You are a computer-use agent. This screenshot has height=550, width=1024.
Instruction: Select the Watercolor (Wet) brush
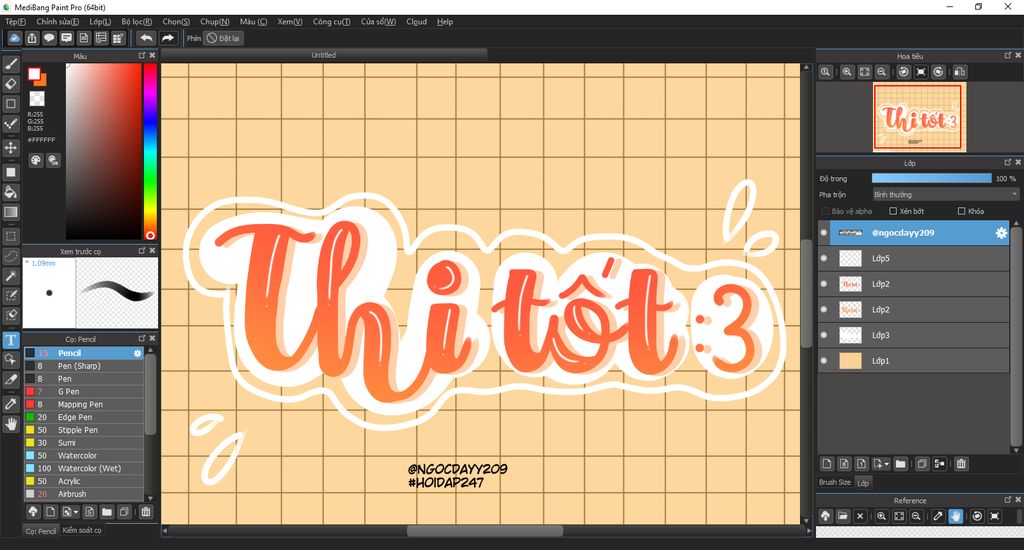tap(84, 468)
